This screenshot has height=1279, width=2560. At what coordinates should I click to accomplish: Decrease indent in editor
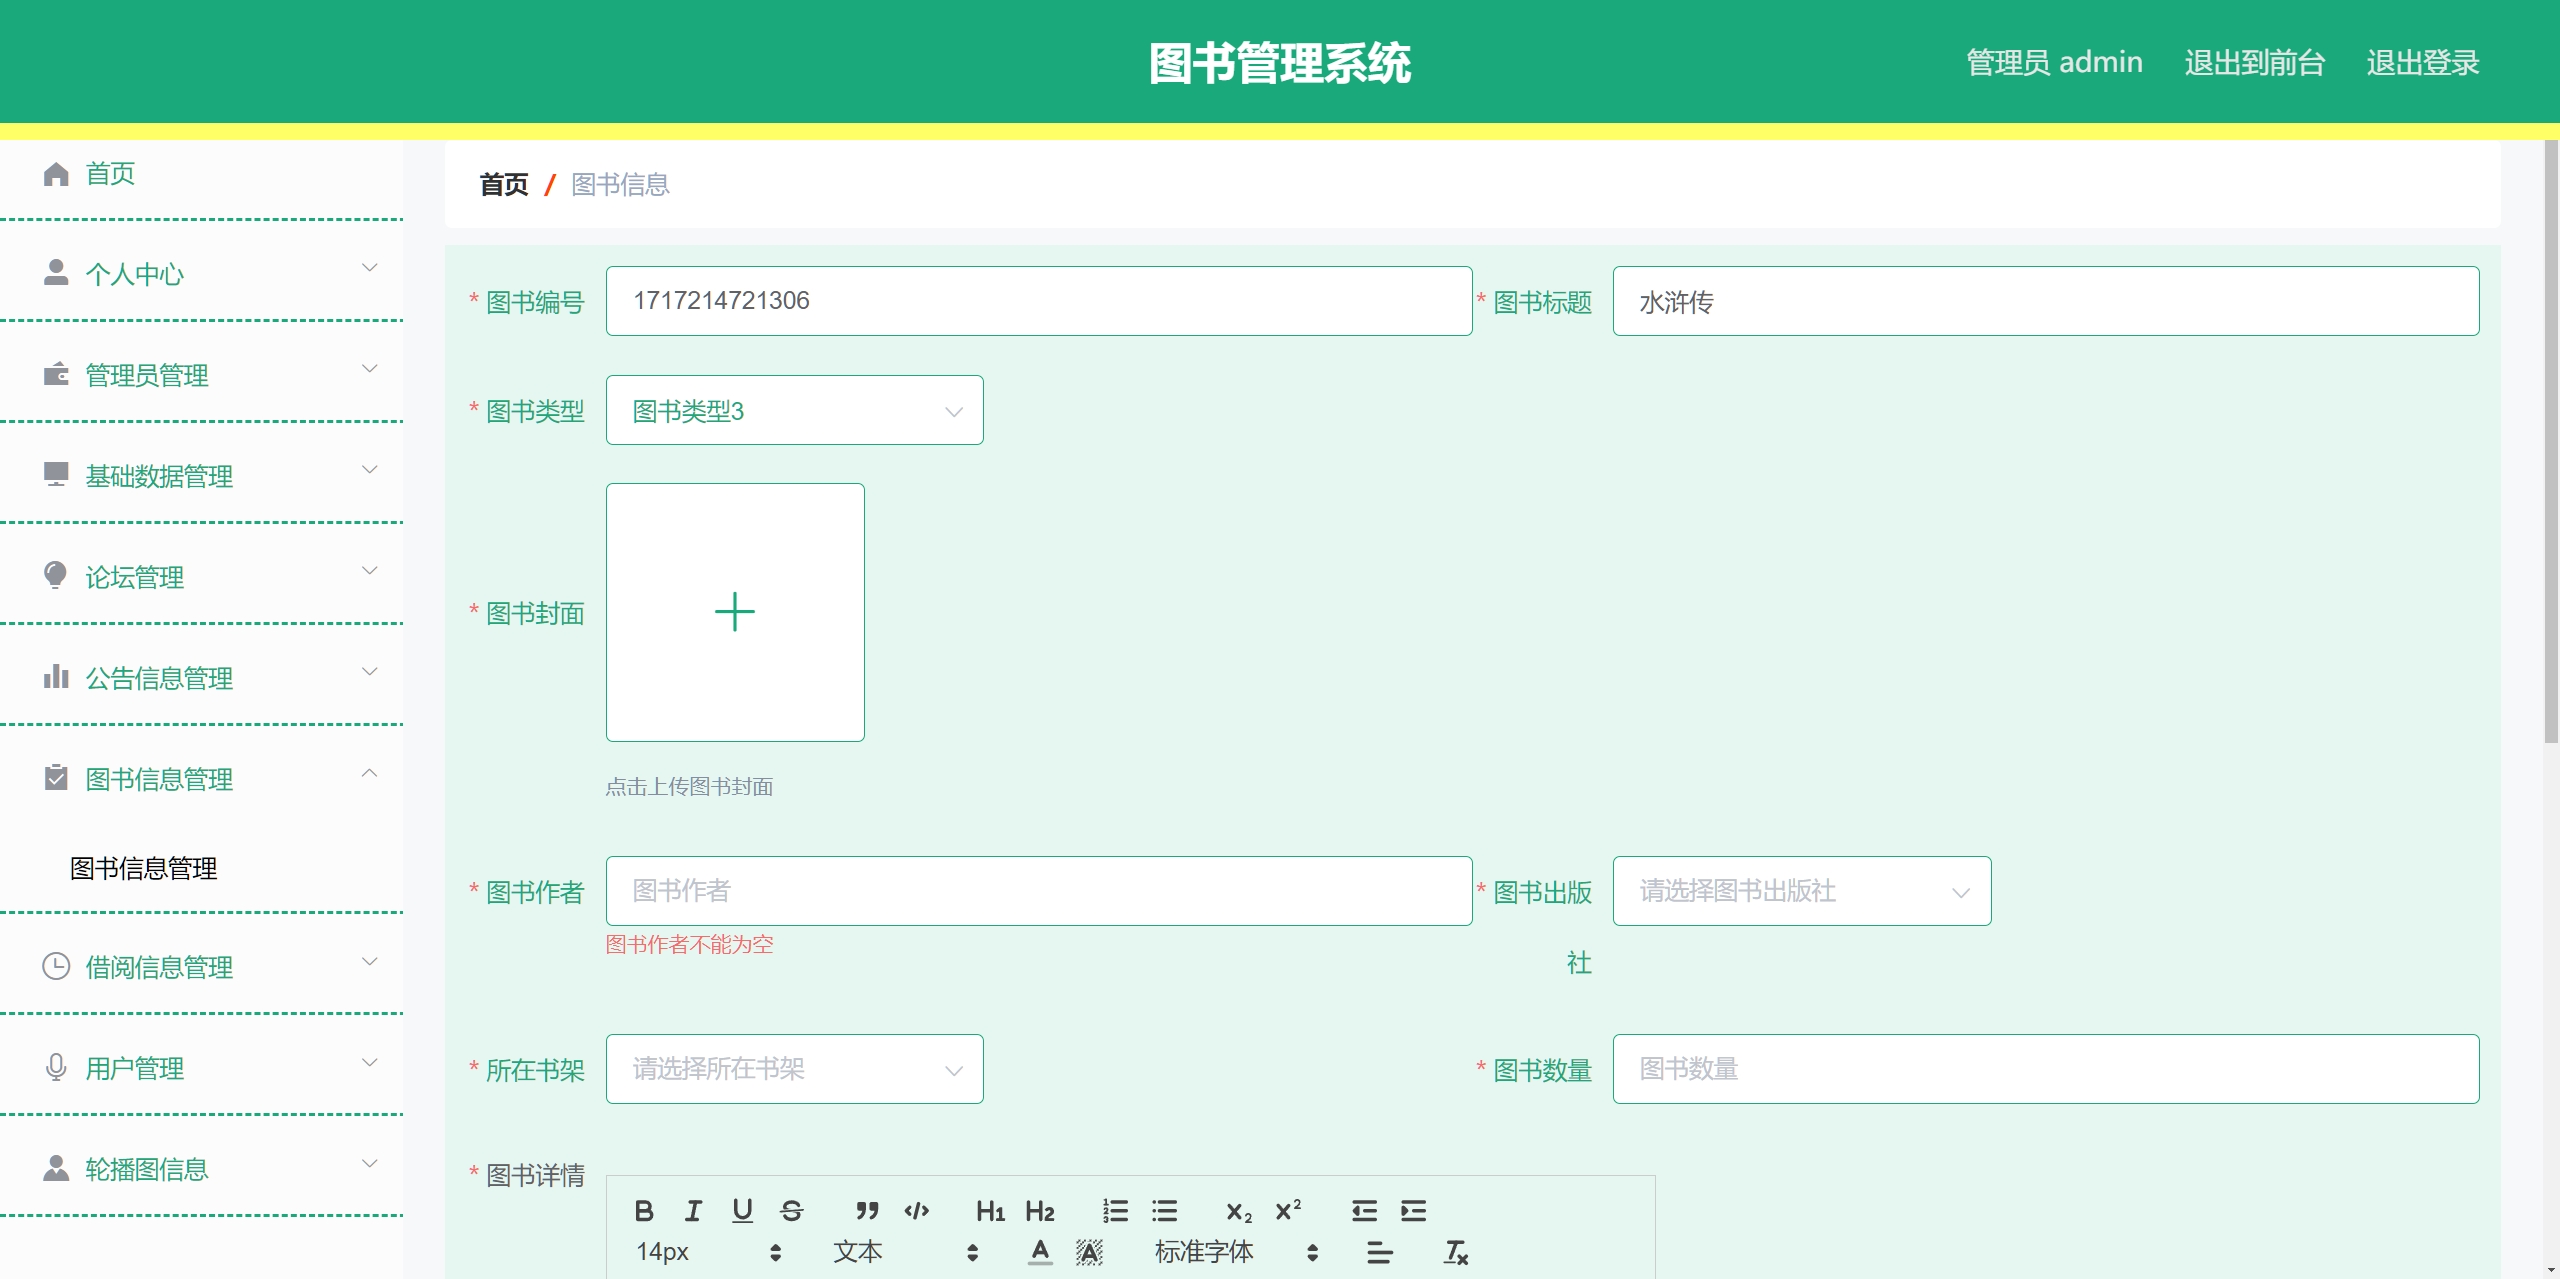1364,1211
